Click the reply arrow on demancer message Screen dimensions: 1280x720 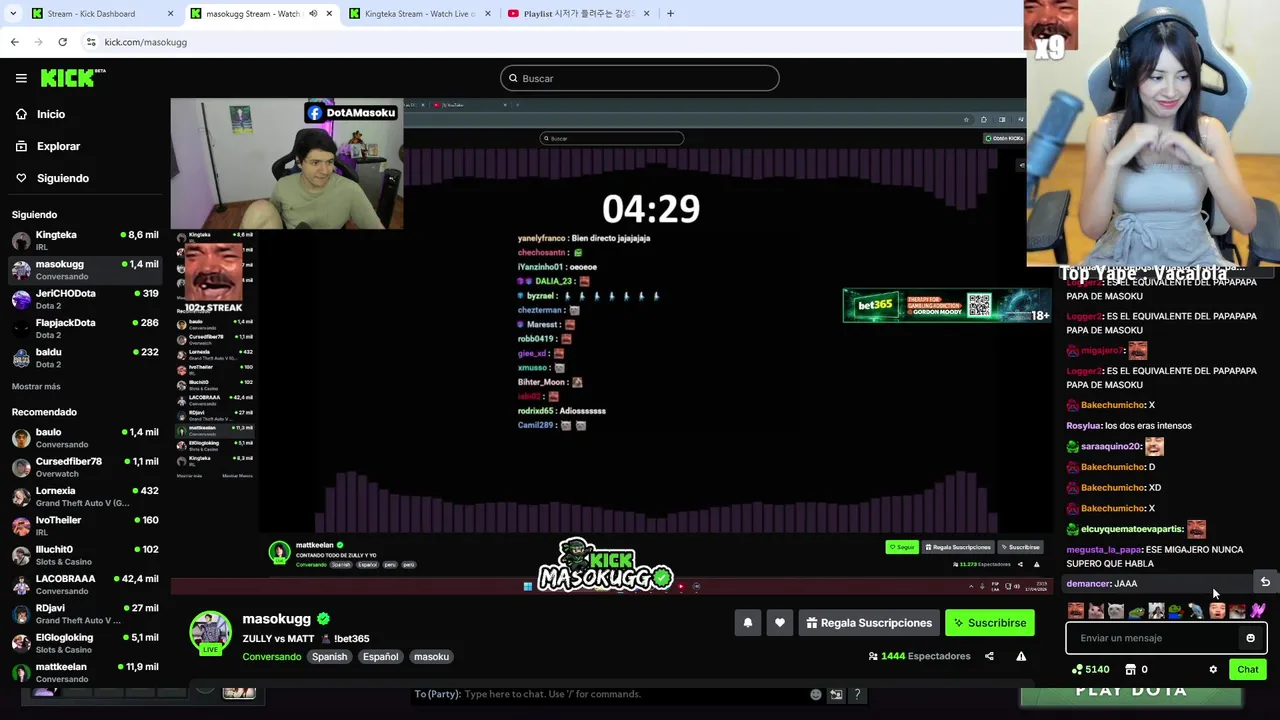pos(1265,582)
